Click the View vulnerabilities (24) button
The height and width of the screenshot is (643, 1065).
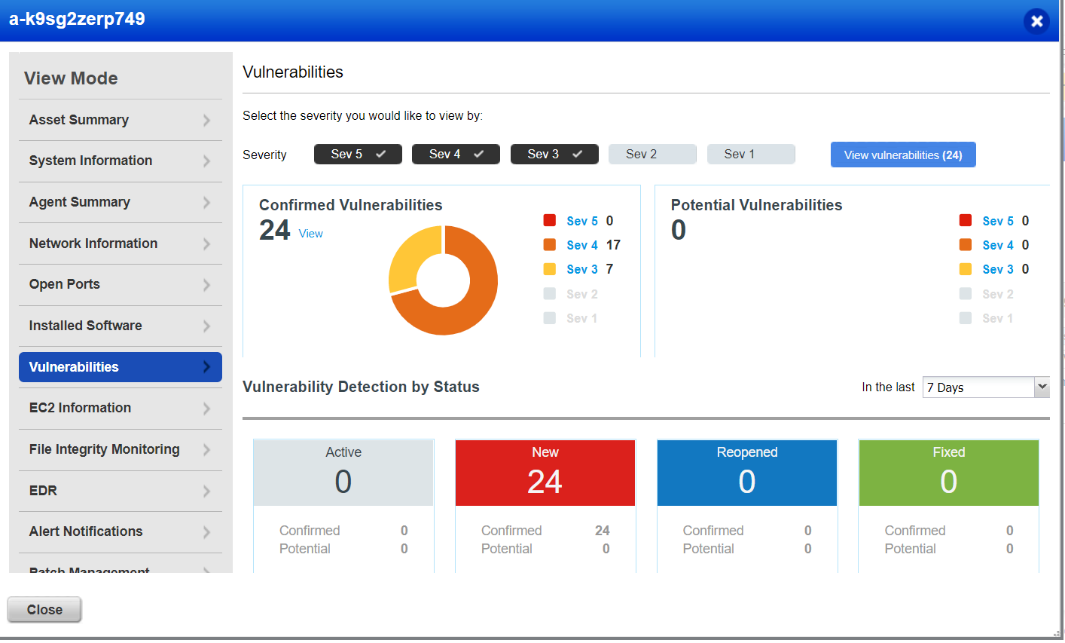point(902,153)
